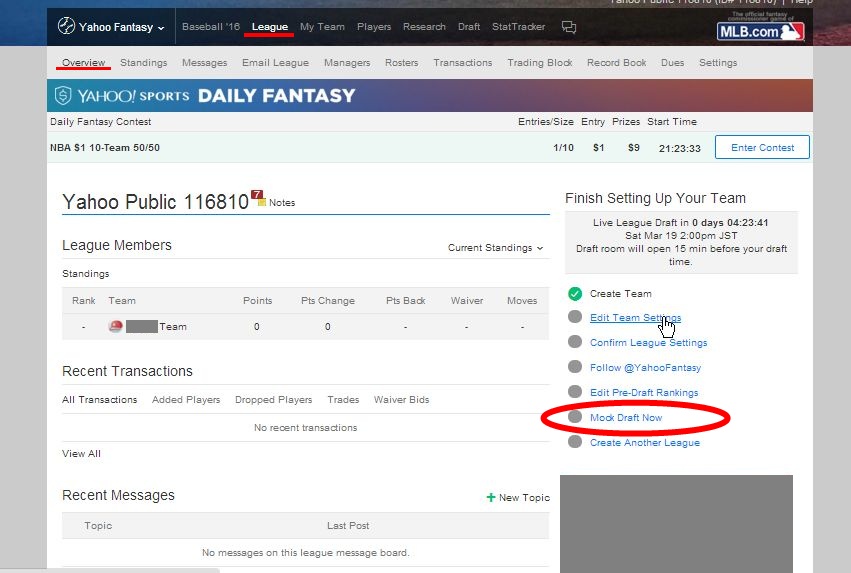Open the Confirm League Settings link
This screenshot has height=573, width=851.
click(648, 342)
